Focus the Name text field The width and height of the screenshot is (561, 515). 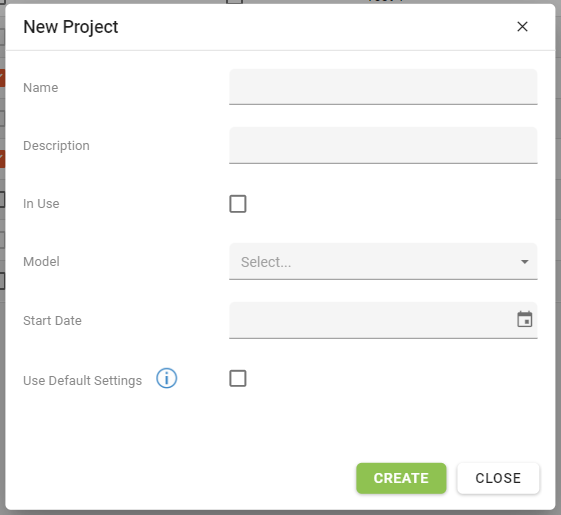click(383, 87)
